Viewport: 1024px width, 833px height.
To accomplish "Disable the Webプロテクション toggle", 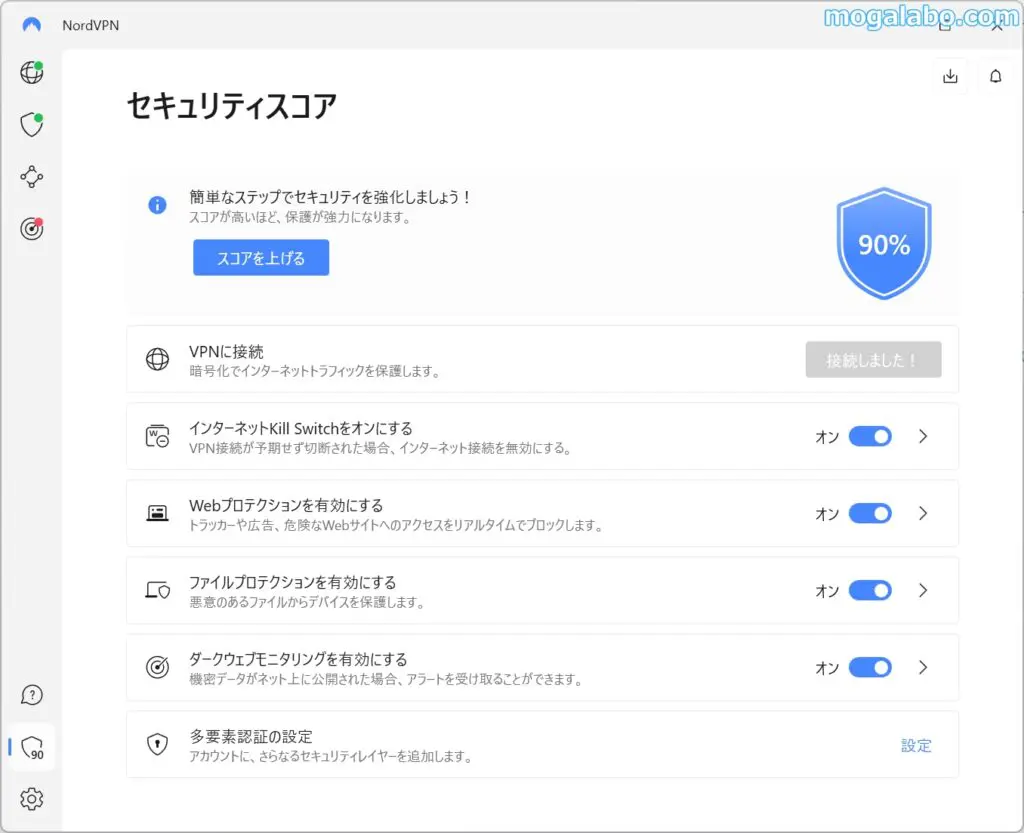I will [x=869, y=513].
